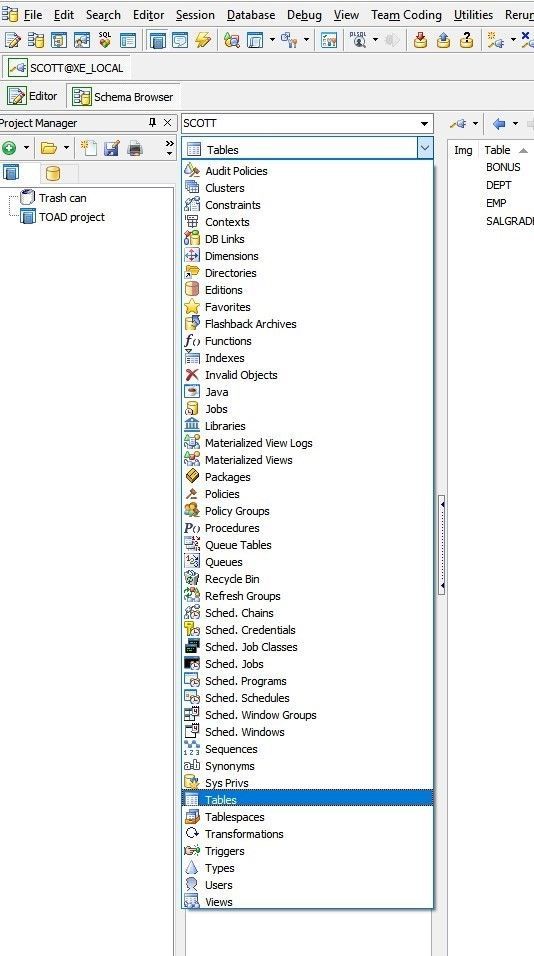Click the blue back arrow icon
This screenshot has width=534, height=956.
(499, 124)
